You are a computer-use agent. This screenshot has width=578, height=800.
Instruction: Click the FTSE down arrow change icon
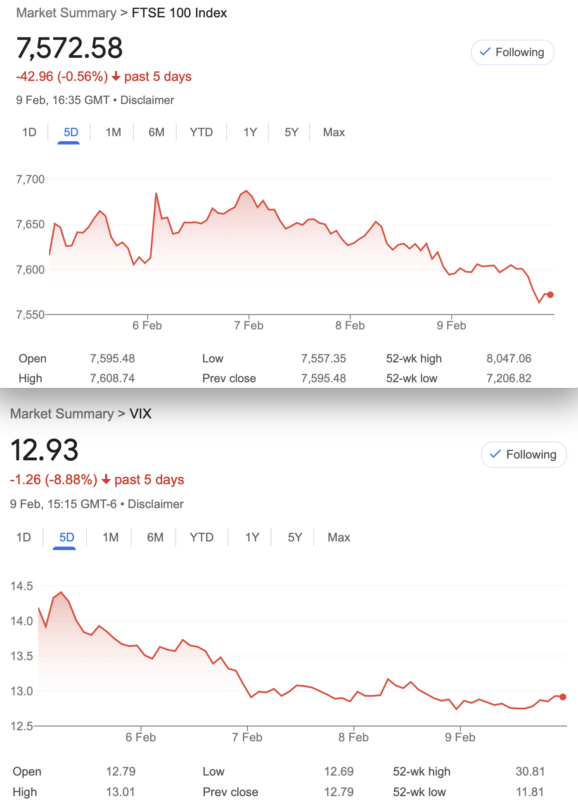[116, 77]
